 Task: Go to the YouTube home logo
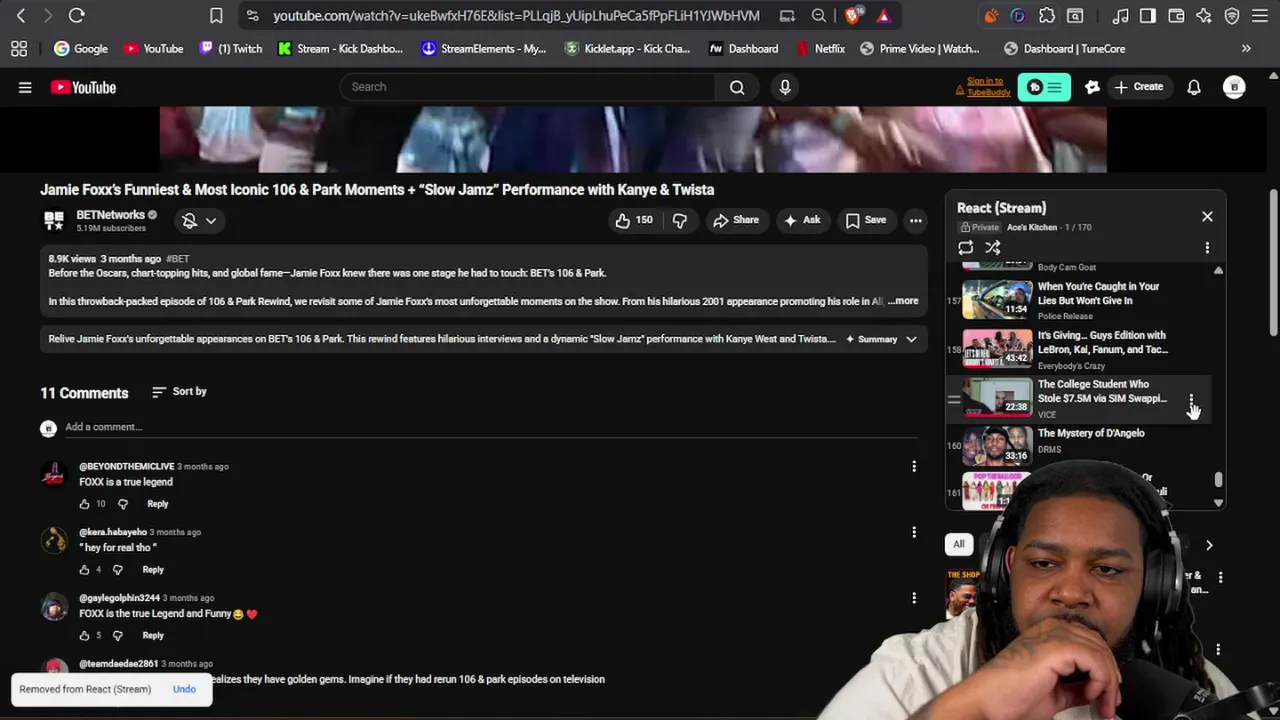pos(83,87)
